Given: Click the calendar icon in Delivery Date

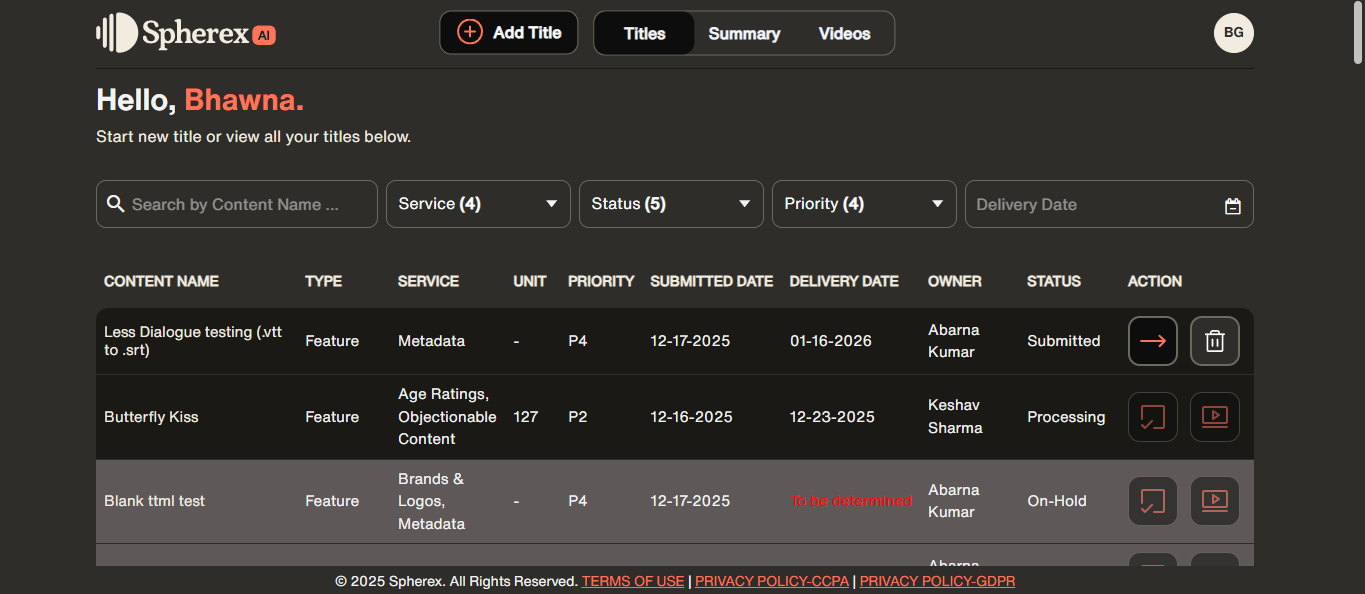Looking at the screenshot, I should tap(1232, 205).
